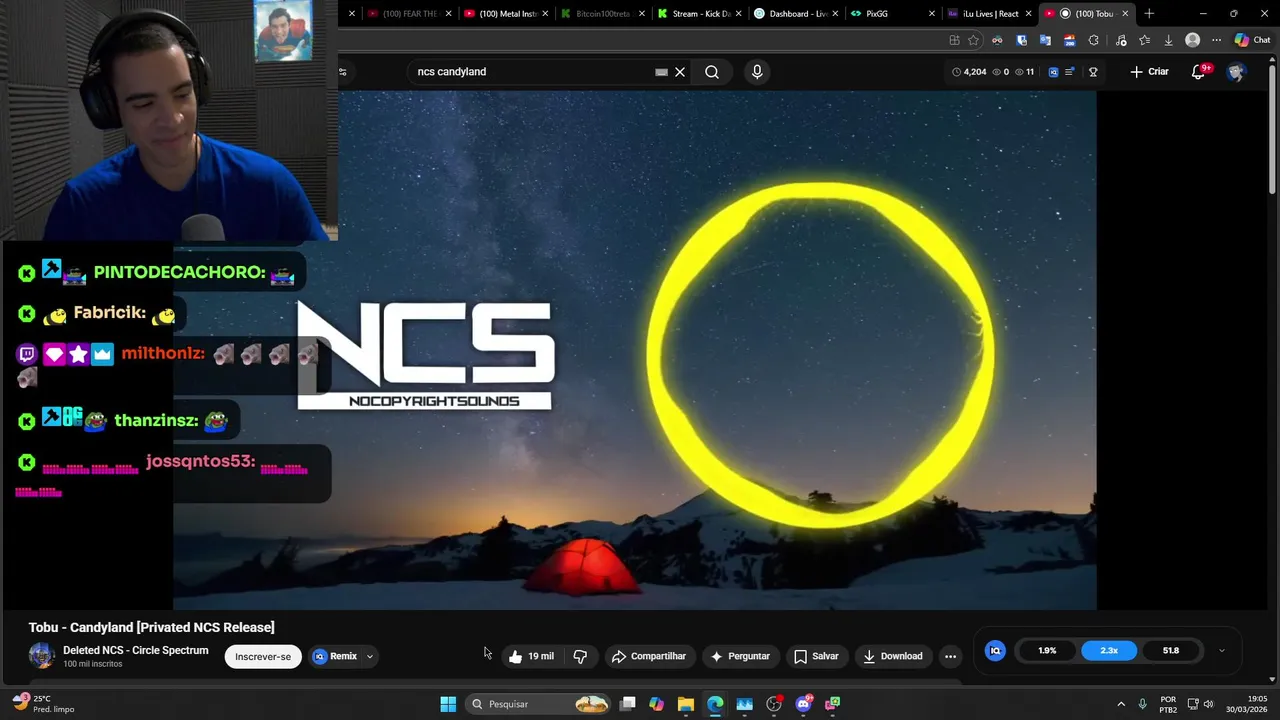Click the taskbar Pesquisar search box
Viewport: 1280px width, 720px height.
pos(540,704)
